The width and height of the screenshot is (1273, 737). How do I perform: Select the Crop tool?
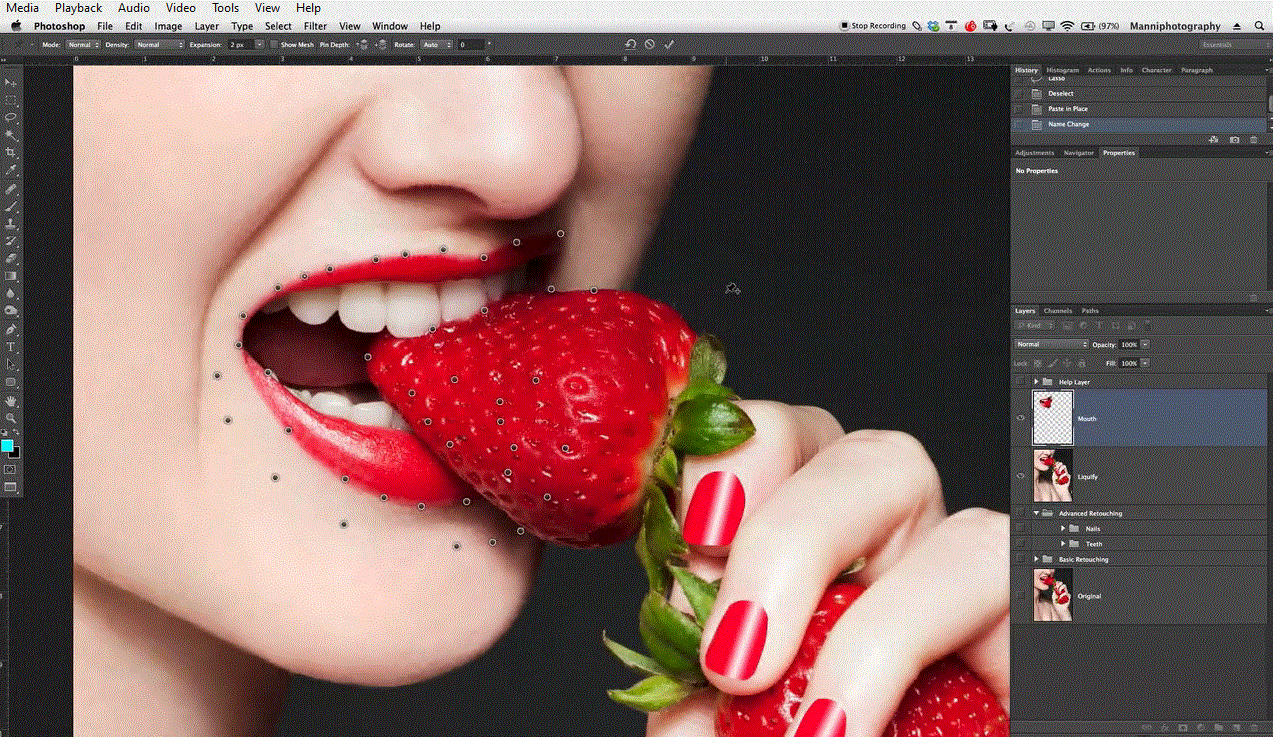click(x=11, y=152)
